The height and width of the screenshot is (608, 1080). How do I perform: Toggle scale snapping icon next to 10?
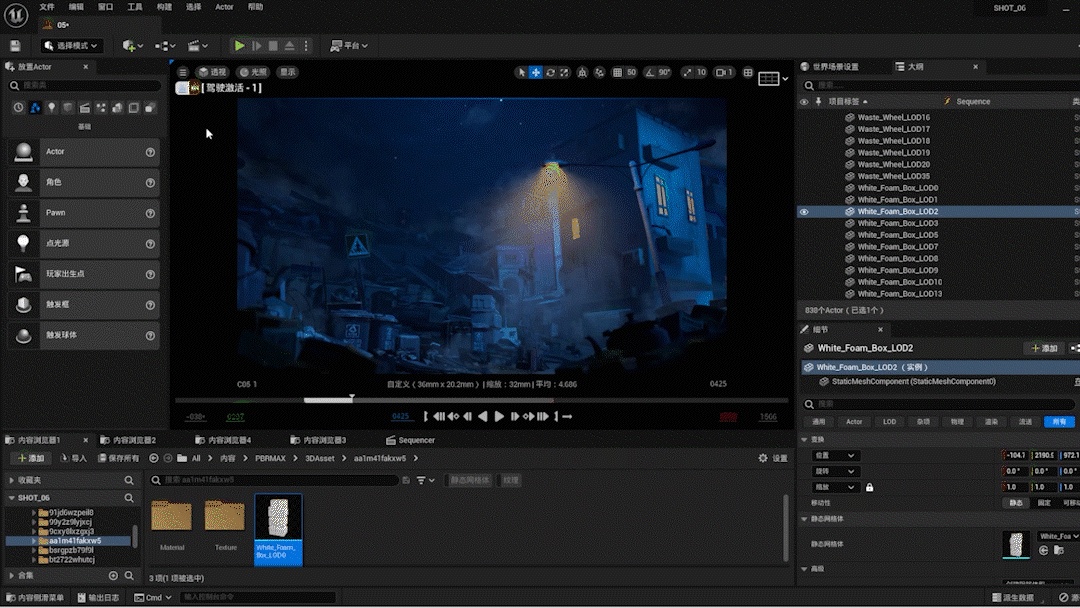687,72
